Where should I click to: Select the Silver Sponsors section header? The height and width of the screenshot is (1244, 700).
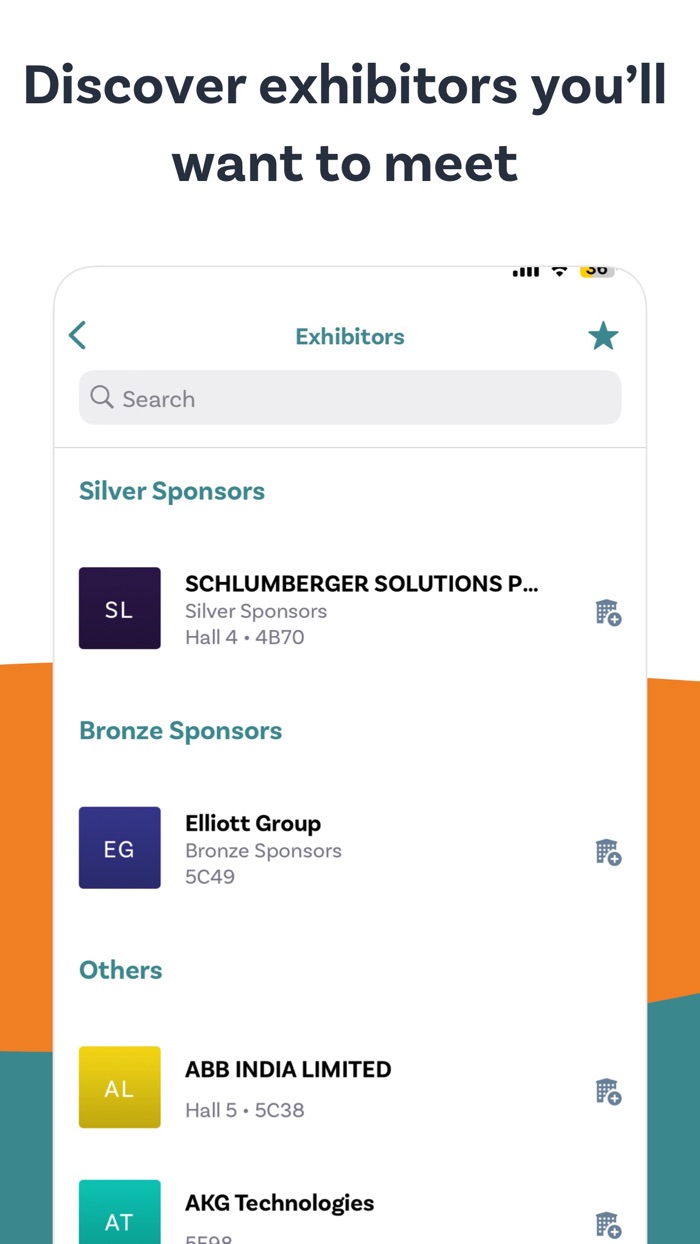172,491
